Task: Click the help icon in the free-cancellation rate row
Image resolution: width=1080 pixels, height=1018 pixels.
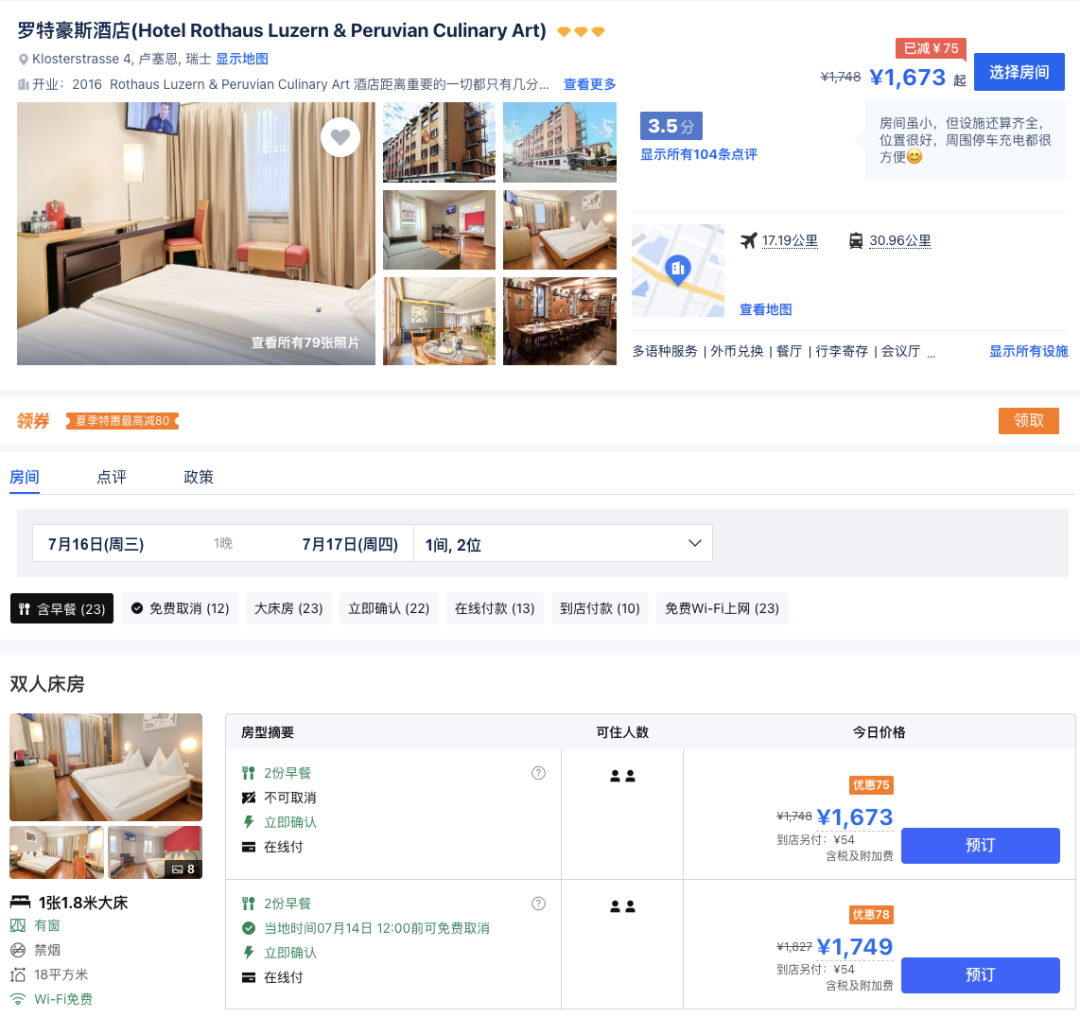Action: 539,904
